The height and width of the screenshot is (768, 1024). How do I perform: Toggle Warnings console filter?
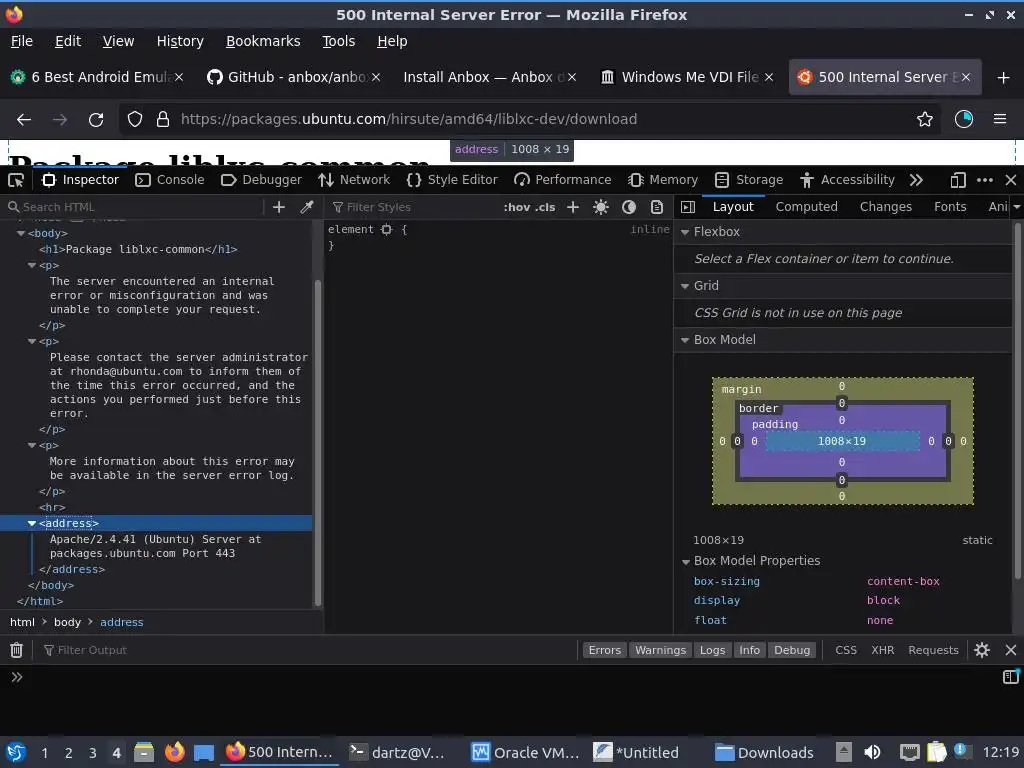click(x=660, y=650)
